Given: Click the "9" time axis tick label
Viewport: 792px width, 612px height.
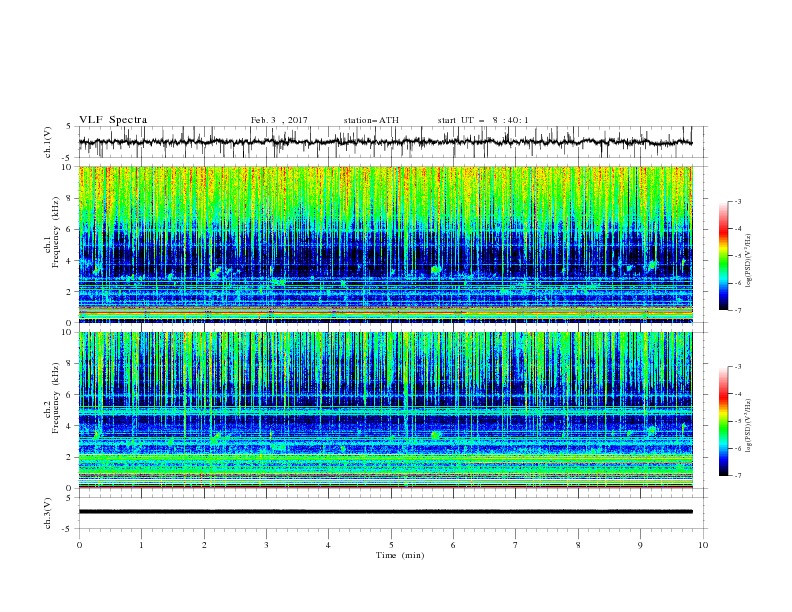Looking at the screenshot, I should pyautogui.click(x=640, y=545).
